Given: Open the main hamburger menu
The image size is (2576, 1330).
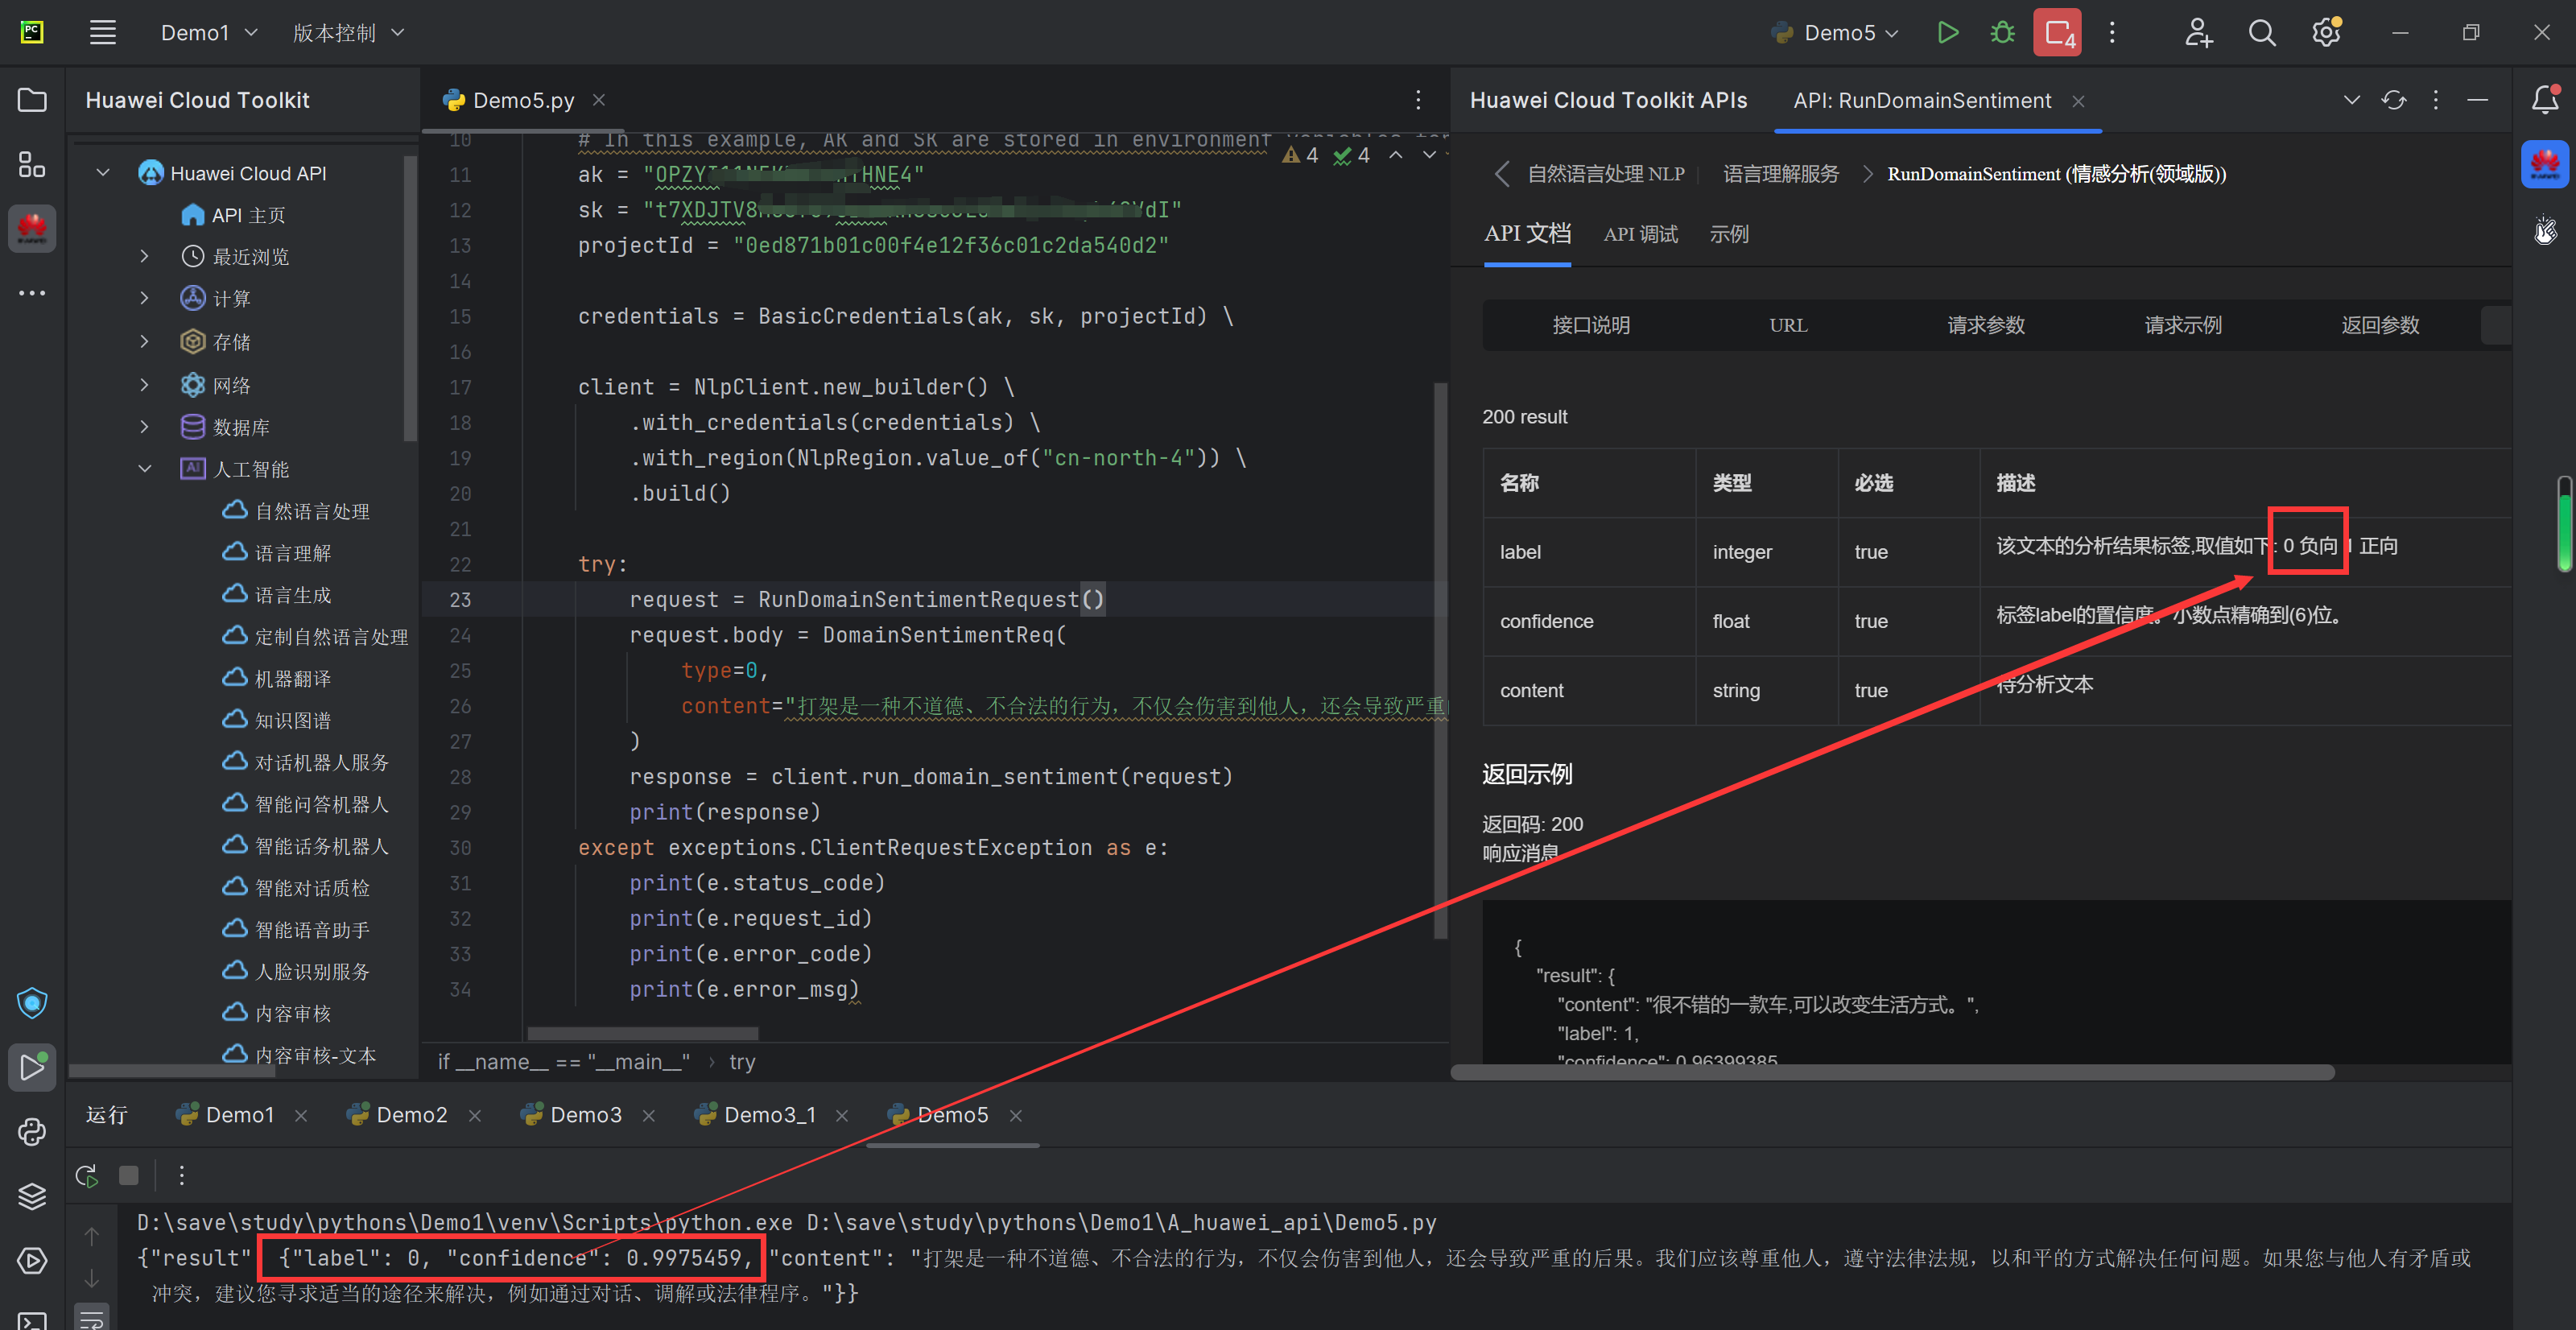Looking at the screenshot, I should [x=103, y=32].
